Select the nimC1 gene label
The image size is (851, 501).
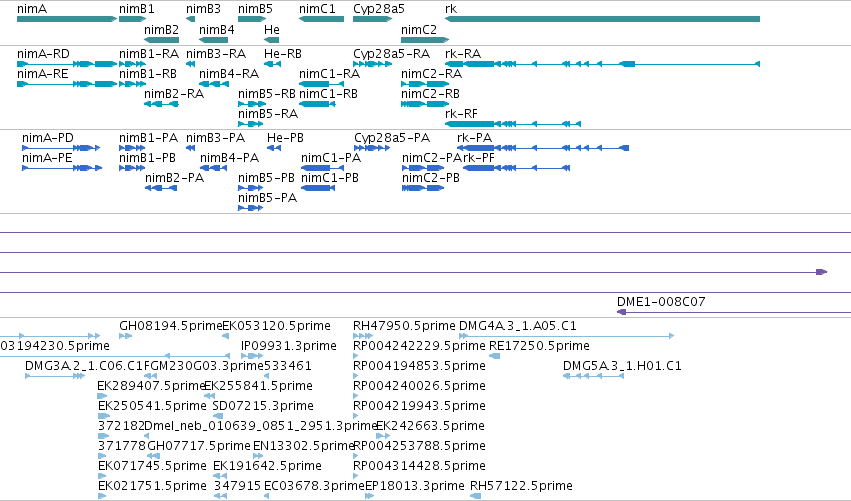pos(317,9)
